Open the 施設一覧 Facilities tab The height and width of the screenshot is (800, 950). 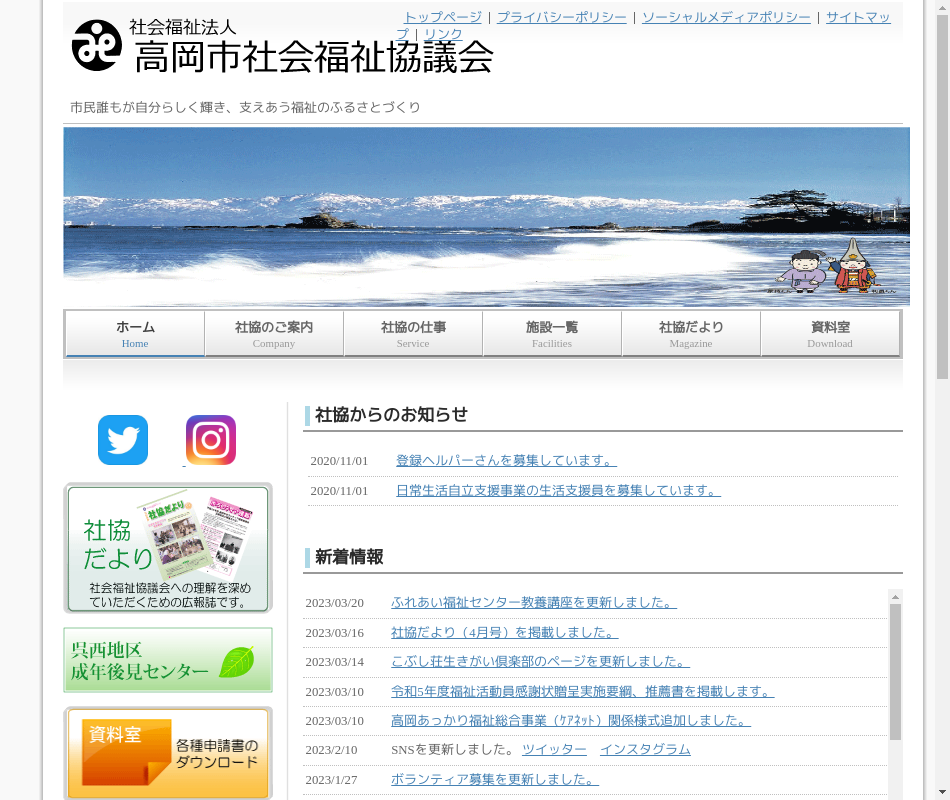[552, 334]
